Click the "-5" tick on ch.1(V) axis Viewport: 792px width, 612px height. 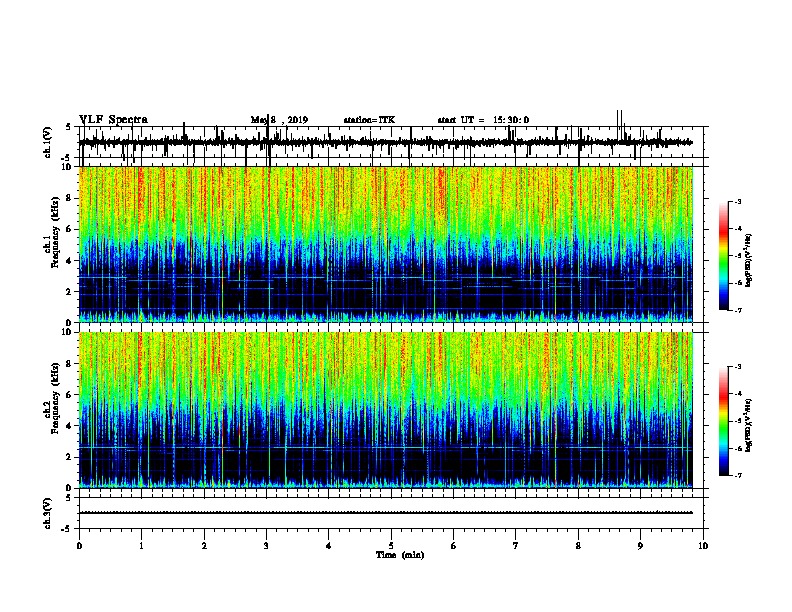point(67,158)
